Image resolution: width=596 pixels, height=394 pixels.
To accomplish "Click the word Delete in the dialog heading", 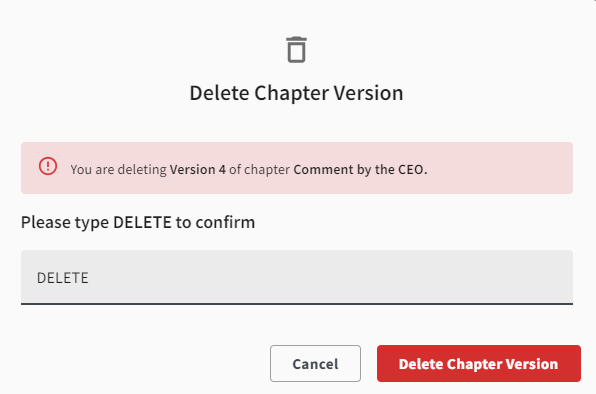I will pos(219,93).
